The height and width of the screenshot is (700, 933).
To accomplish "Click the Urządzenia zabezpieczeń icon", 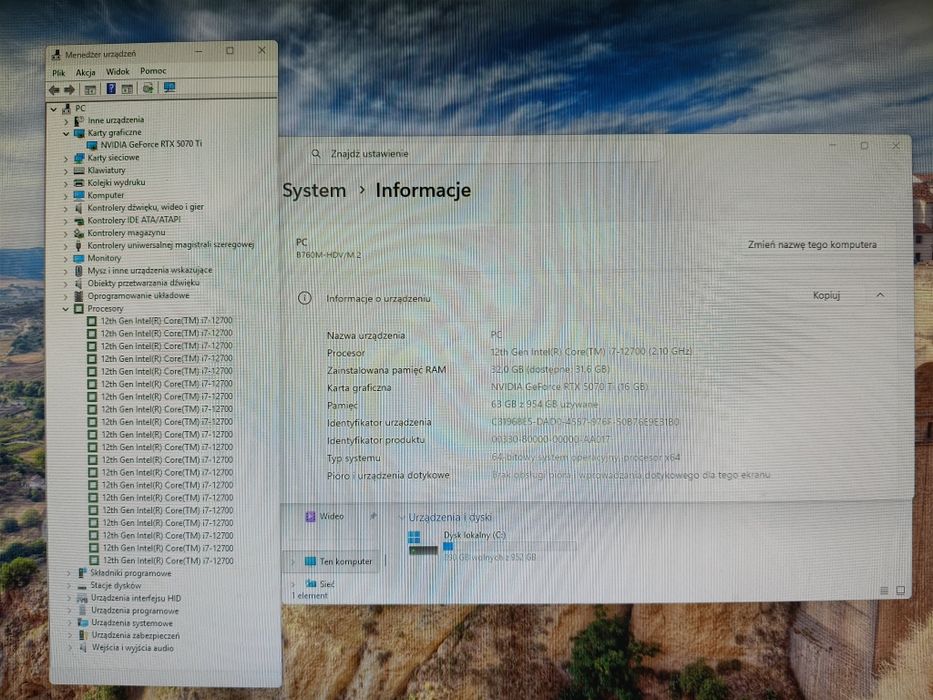I will (x=83, y=636).
